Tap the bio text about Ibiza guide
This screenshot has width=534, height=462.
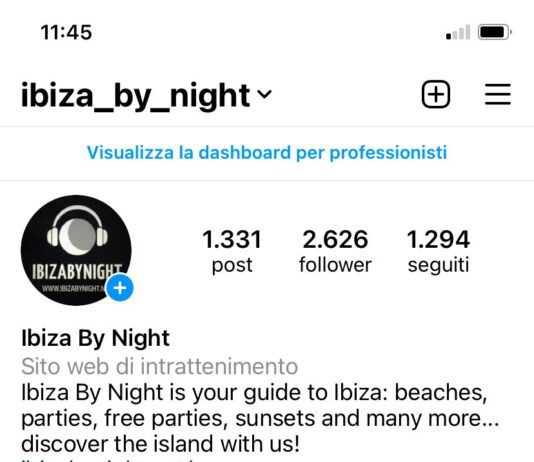click(260, 418)
